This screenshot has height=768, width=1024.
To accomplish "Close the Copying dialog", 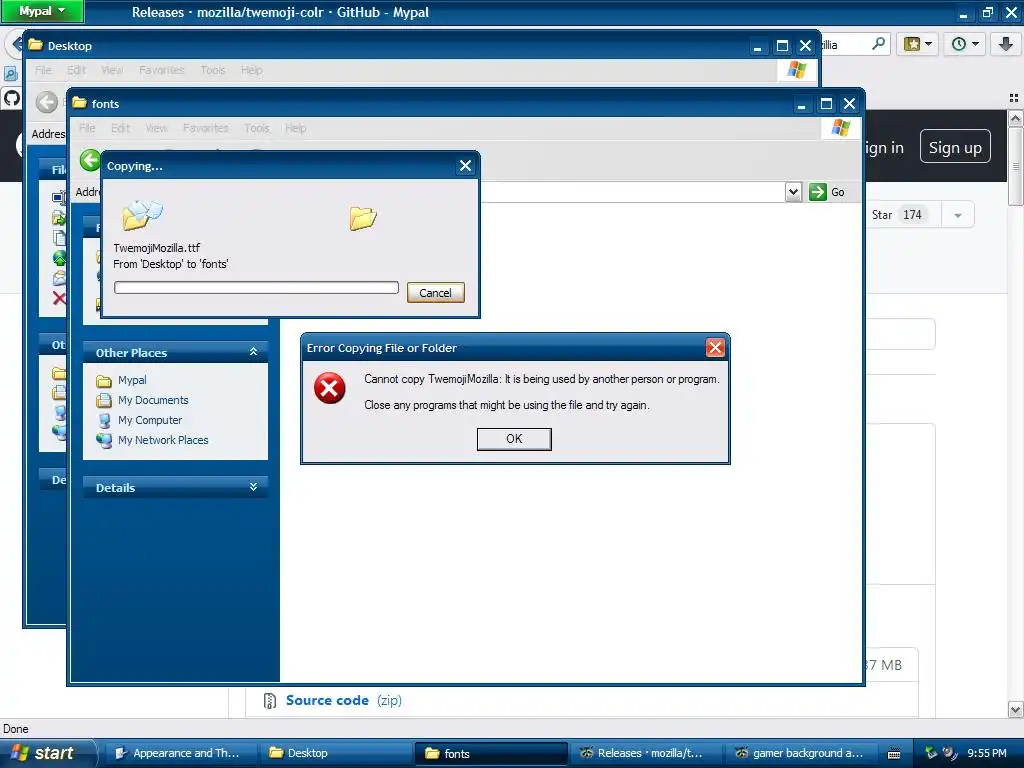I will coord(465,166).
